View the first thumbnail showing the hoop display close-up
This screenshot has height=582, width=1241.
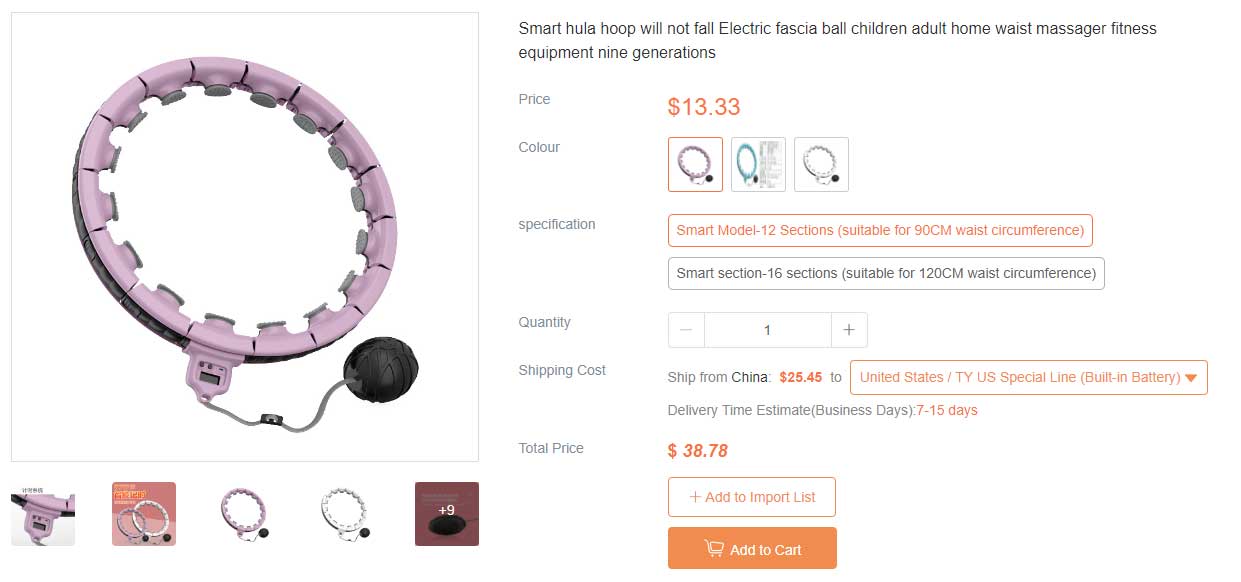43,514
